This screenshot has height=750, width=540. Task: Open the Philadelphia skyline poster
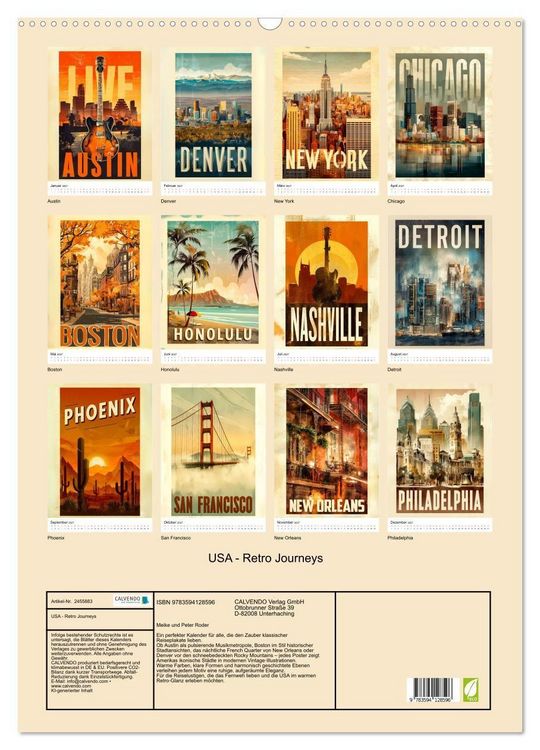click(x=440, y=452)
